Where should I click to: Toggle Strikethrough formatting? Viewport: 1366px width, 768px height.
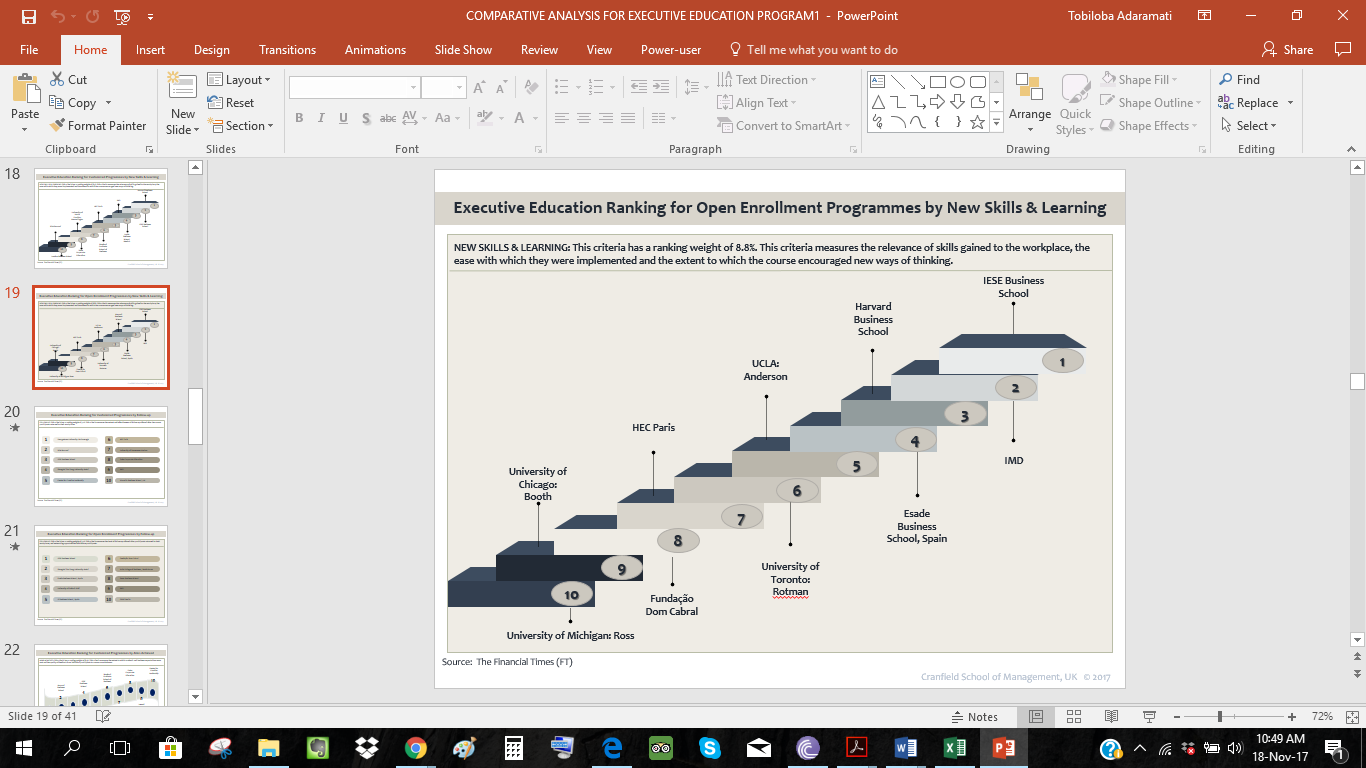[x=388, y=118]
